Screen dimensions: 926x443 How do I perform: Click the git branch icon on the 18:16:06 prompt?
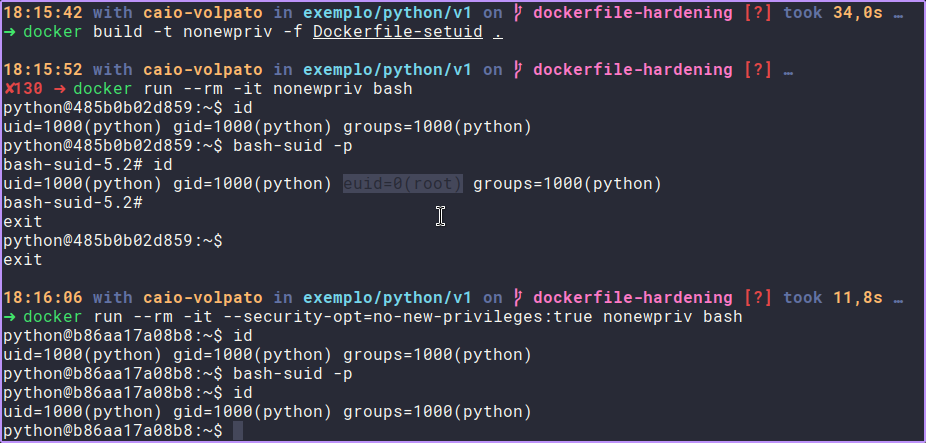point(518,298)
